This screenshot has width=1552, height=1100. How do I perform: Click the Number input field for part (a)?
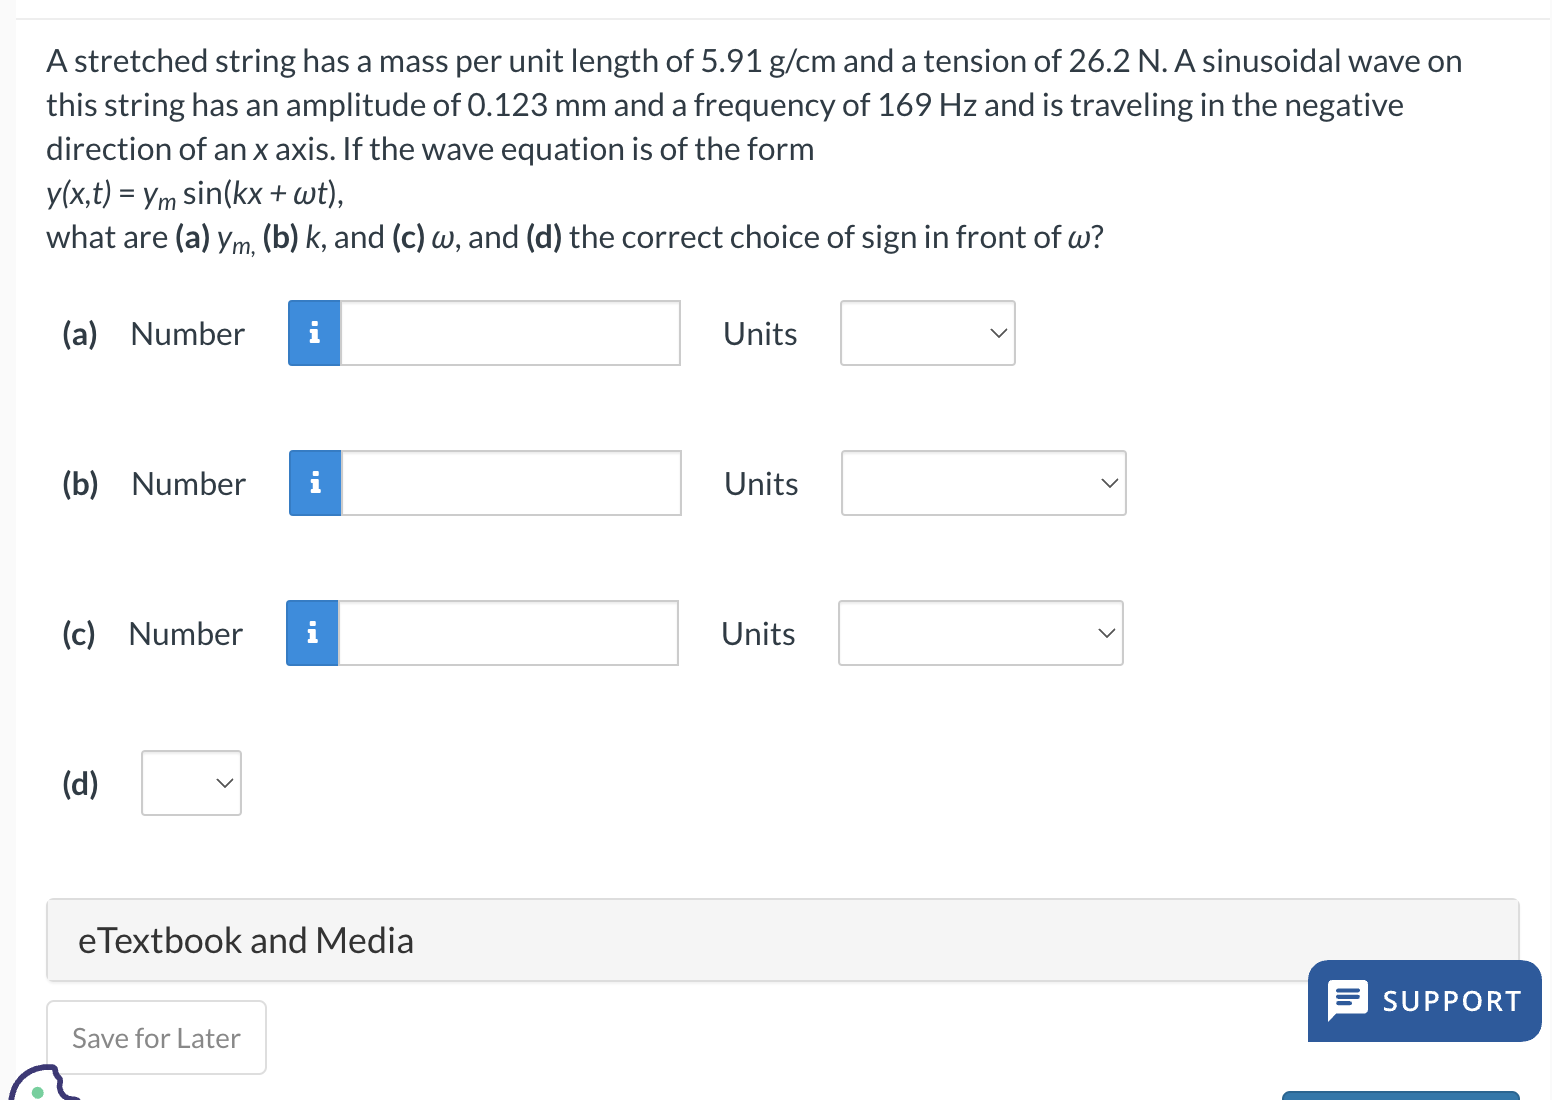(x=508, y=333)
